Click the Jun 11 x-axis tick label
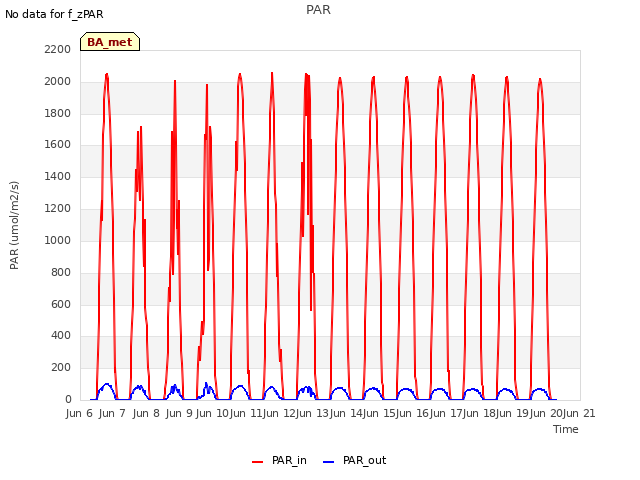 (x=245, y=413)
